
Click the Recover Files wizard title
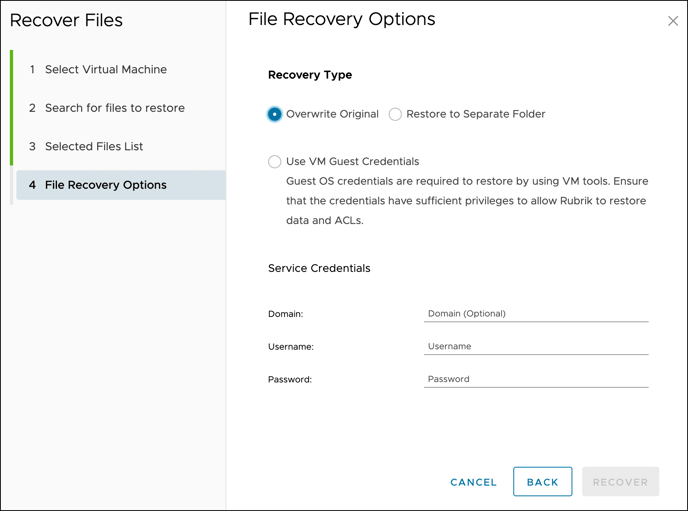click(66, 20)
